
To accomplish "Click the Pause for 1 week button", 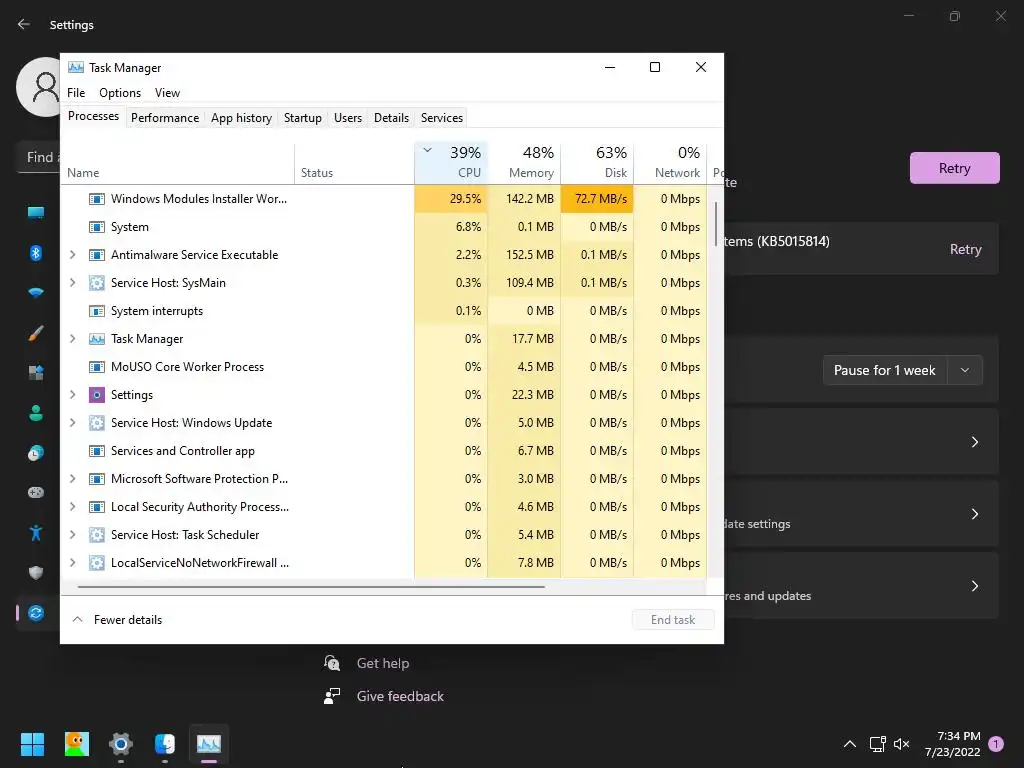I will pos(884,370).
